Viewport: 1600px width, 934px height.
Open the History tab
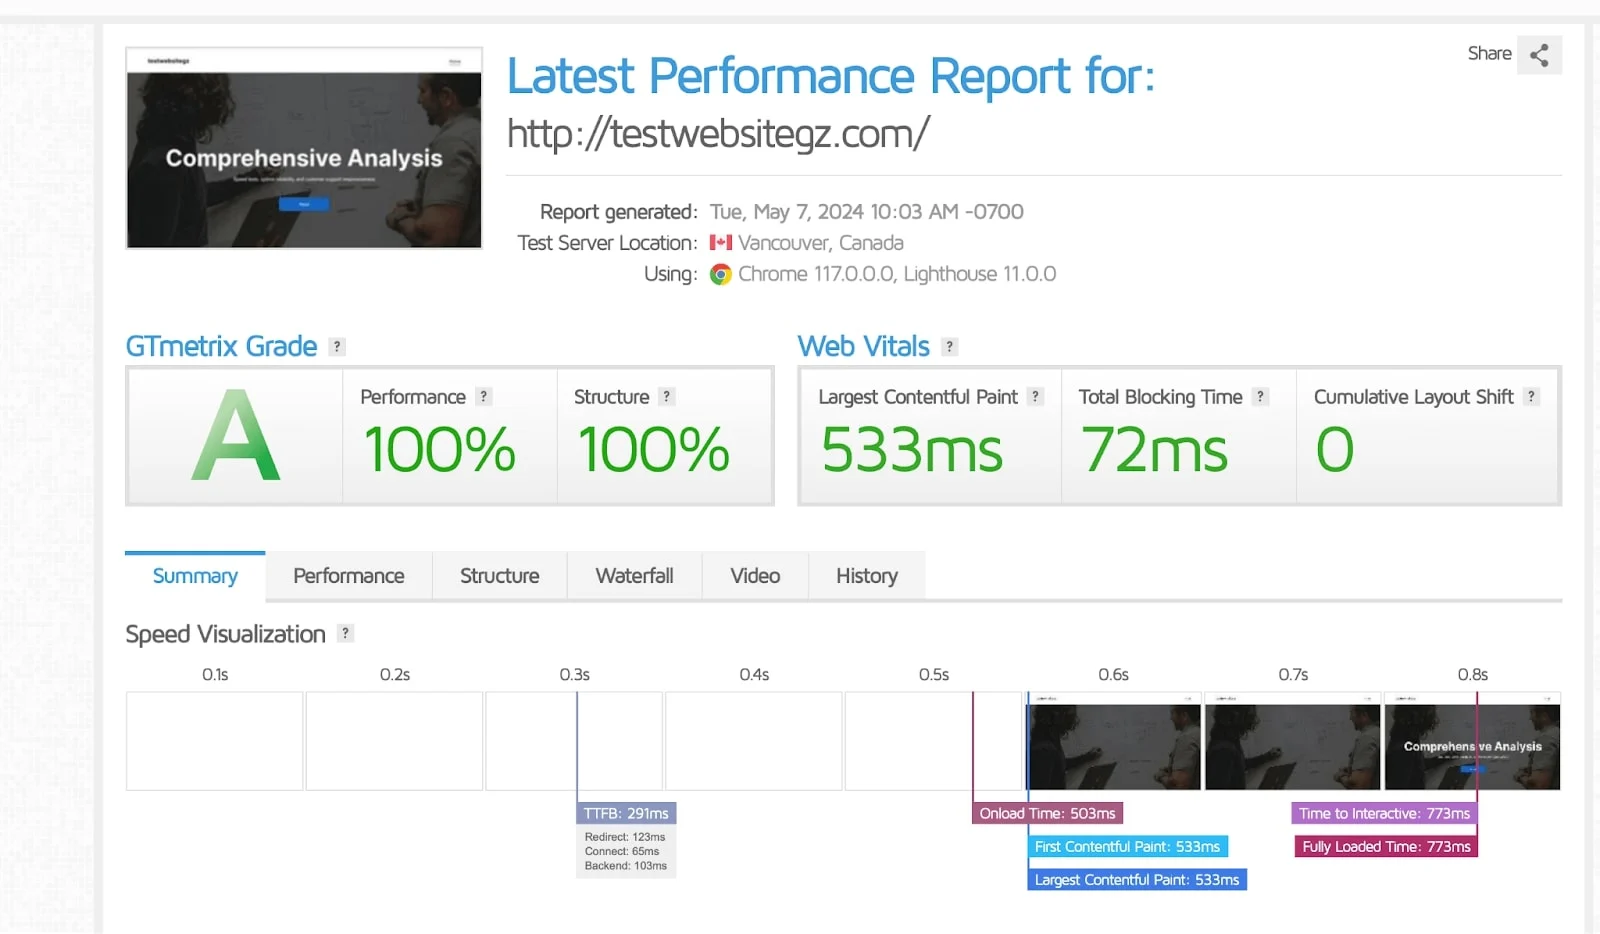(866, 575)
